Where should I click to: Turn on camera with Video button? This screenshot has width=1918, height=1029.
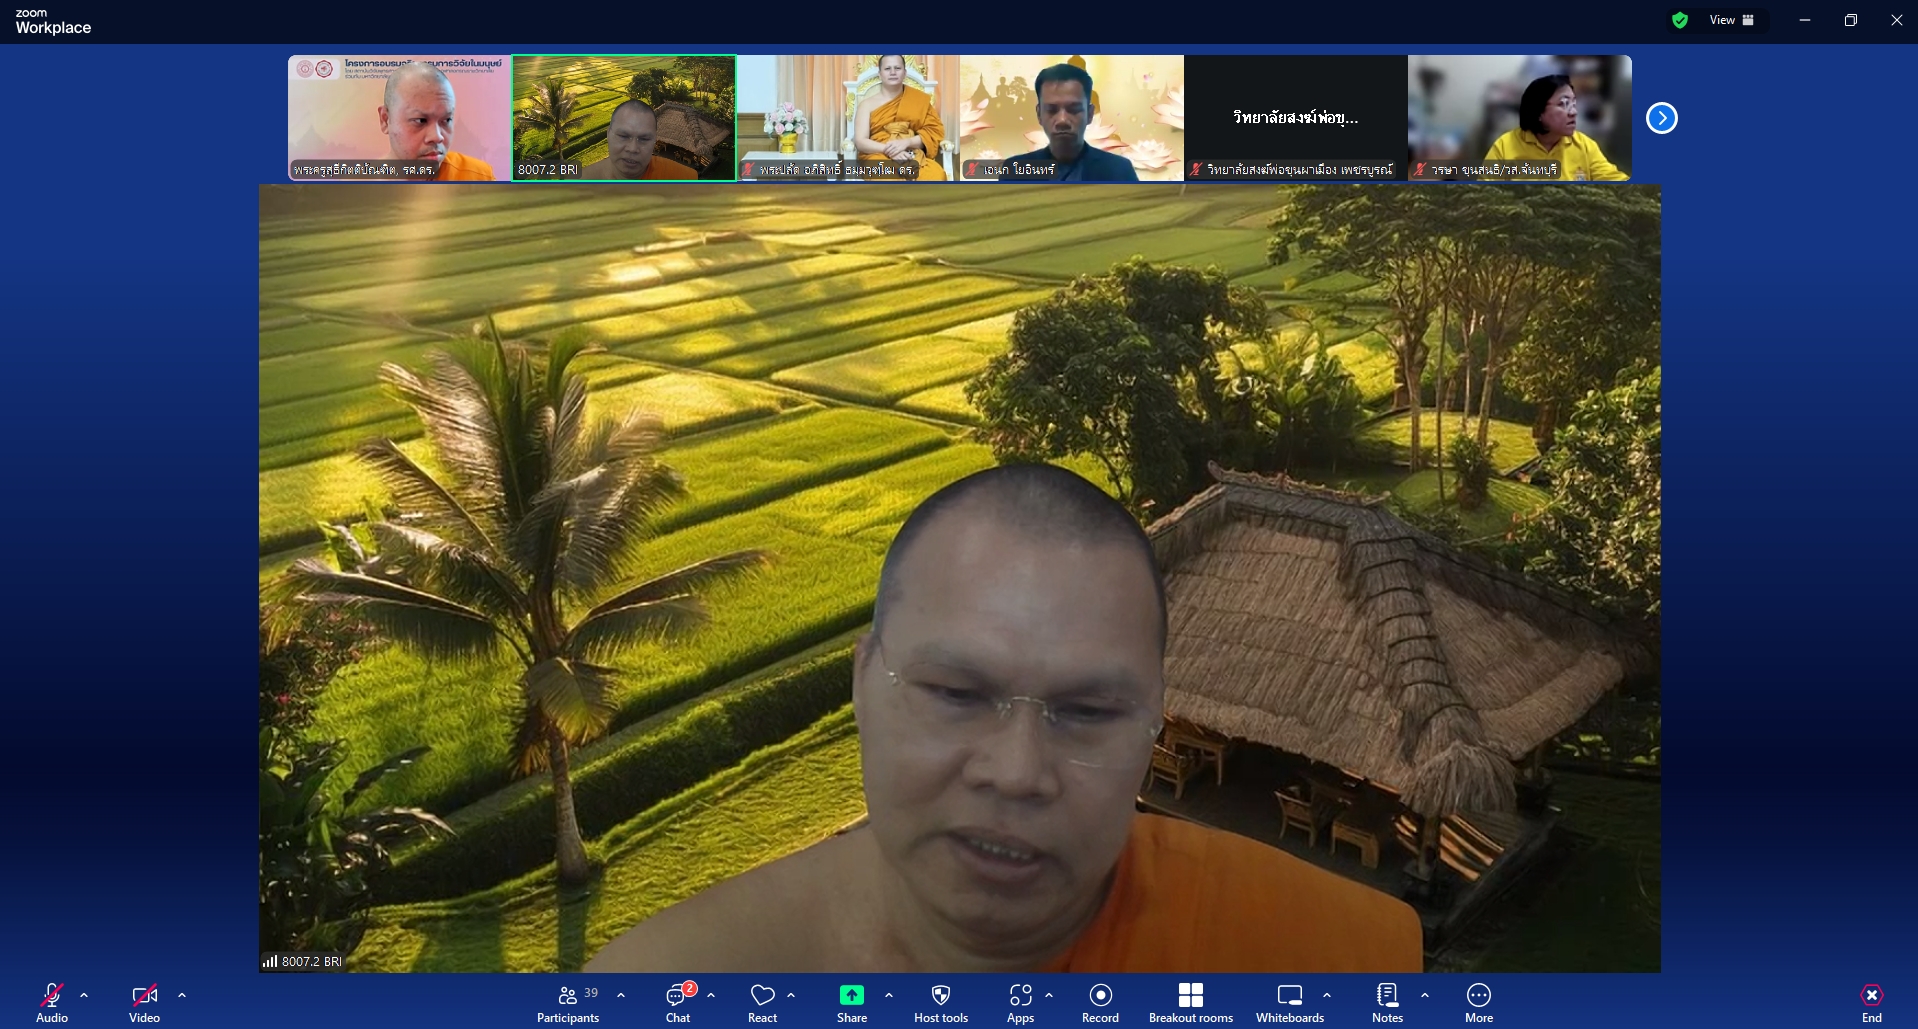tap(144, 1003)
